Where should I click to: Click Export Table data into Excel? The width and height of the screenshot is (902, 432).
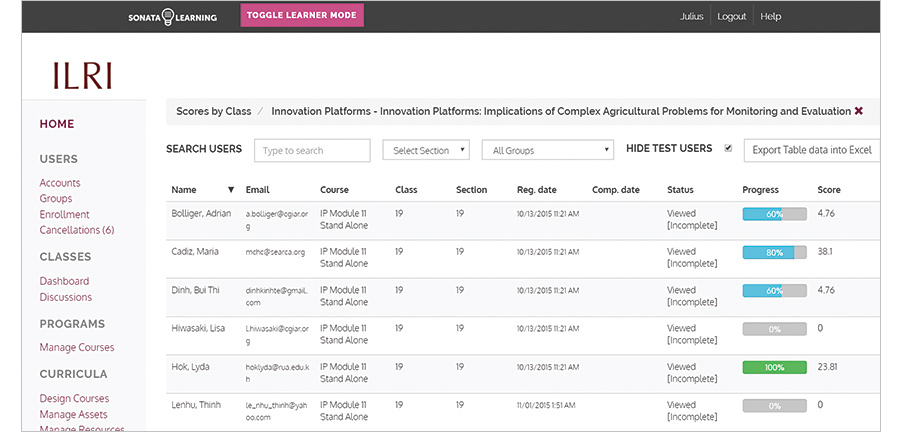812,150
